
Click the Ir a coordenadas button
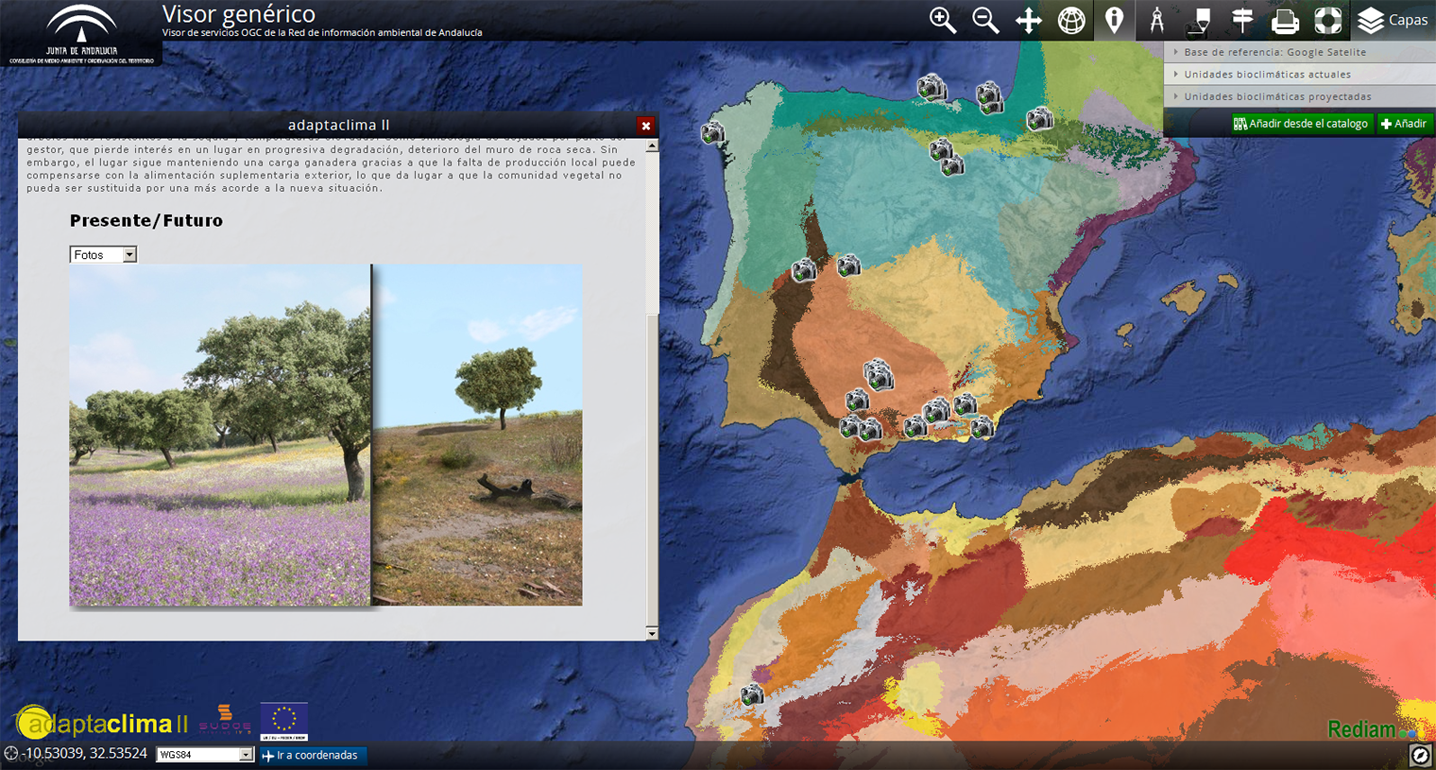click(x=311, y=755)
